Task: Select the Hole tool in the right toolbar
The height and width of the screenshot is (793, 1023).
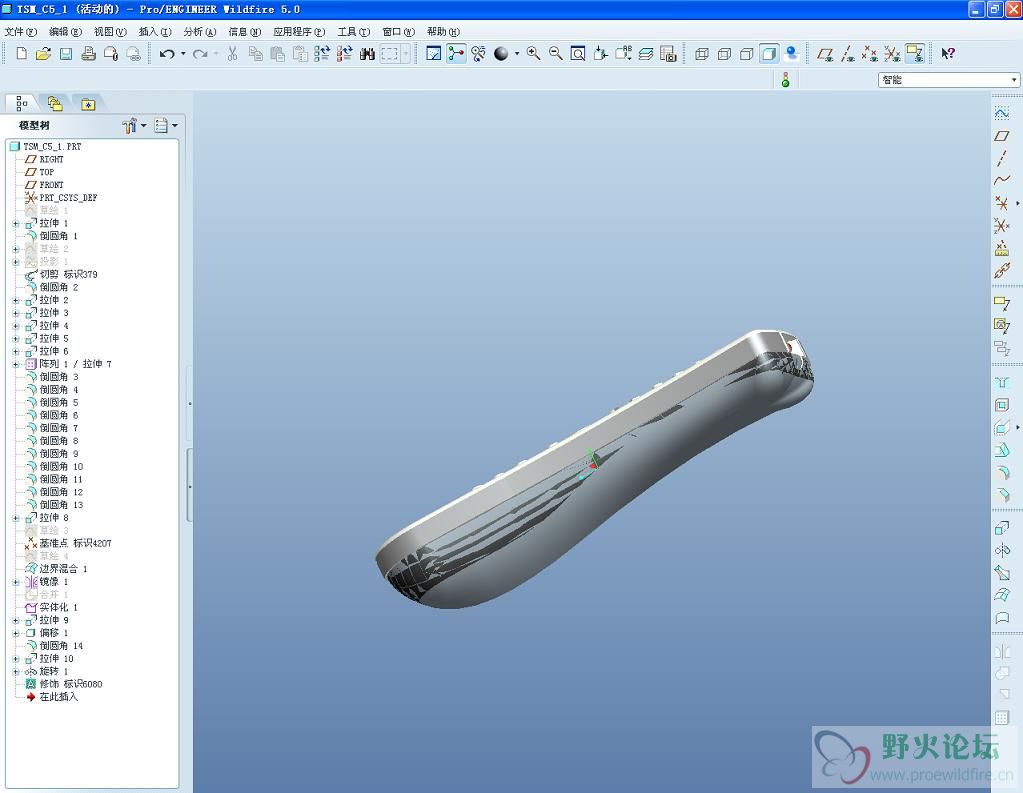Action: tap(1002, 383)
